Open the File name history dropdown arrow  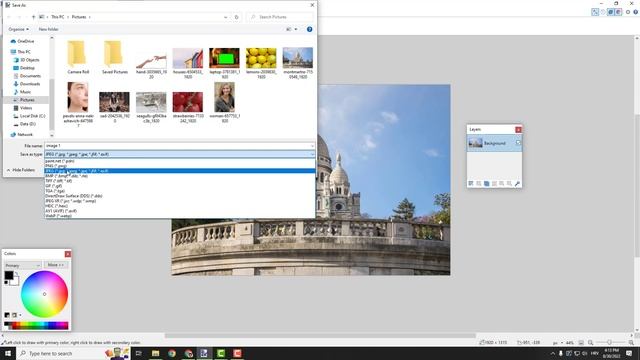312,146
